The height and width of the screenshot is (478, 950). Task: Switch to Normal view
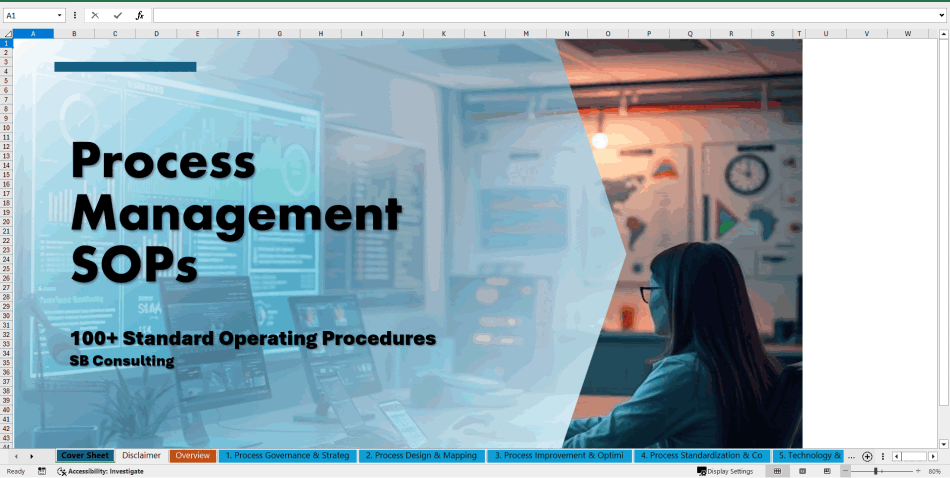coord(777,471)
